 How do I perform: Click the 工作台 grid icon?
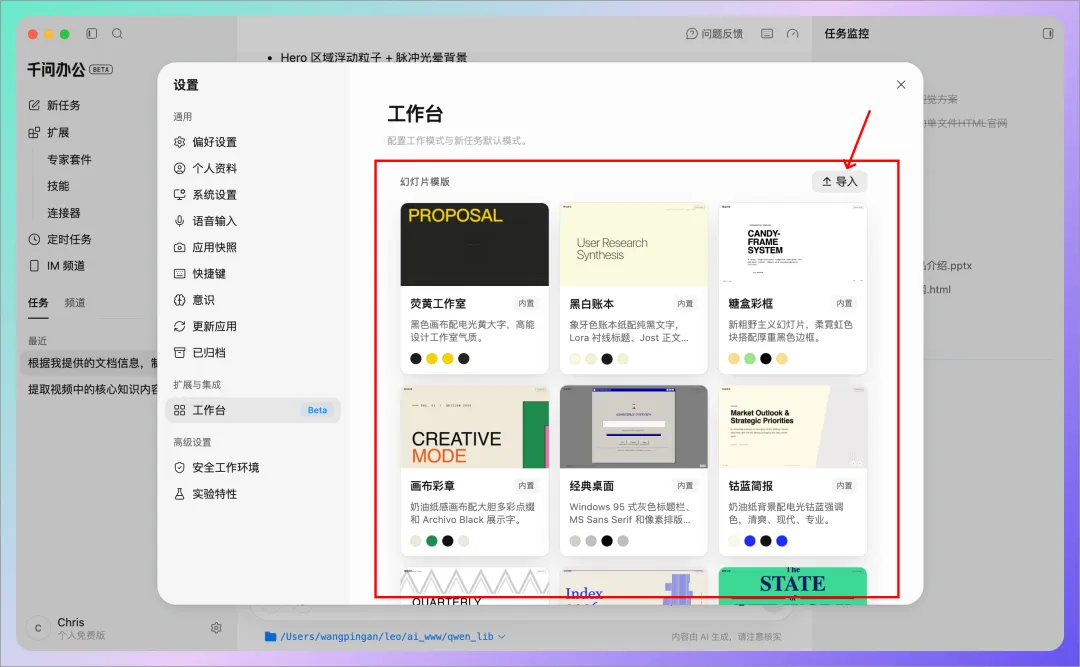[179, 410]
